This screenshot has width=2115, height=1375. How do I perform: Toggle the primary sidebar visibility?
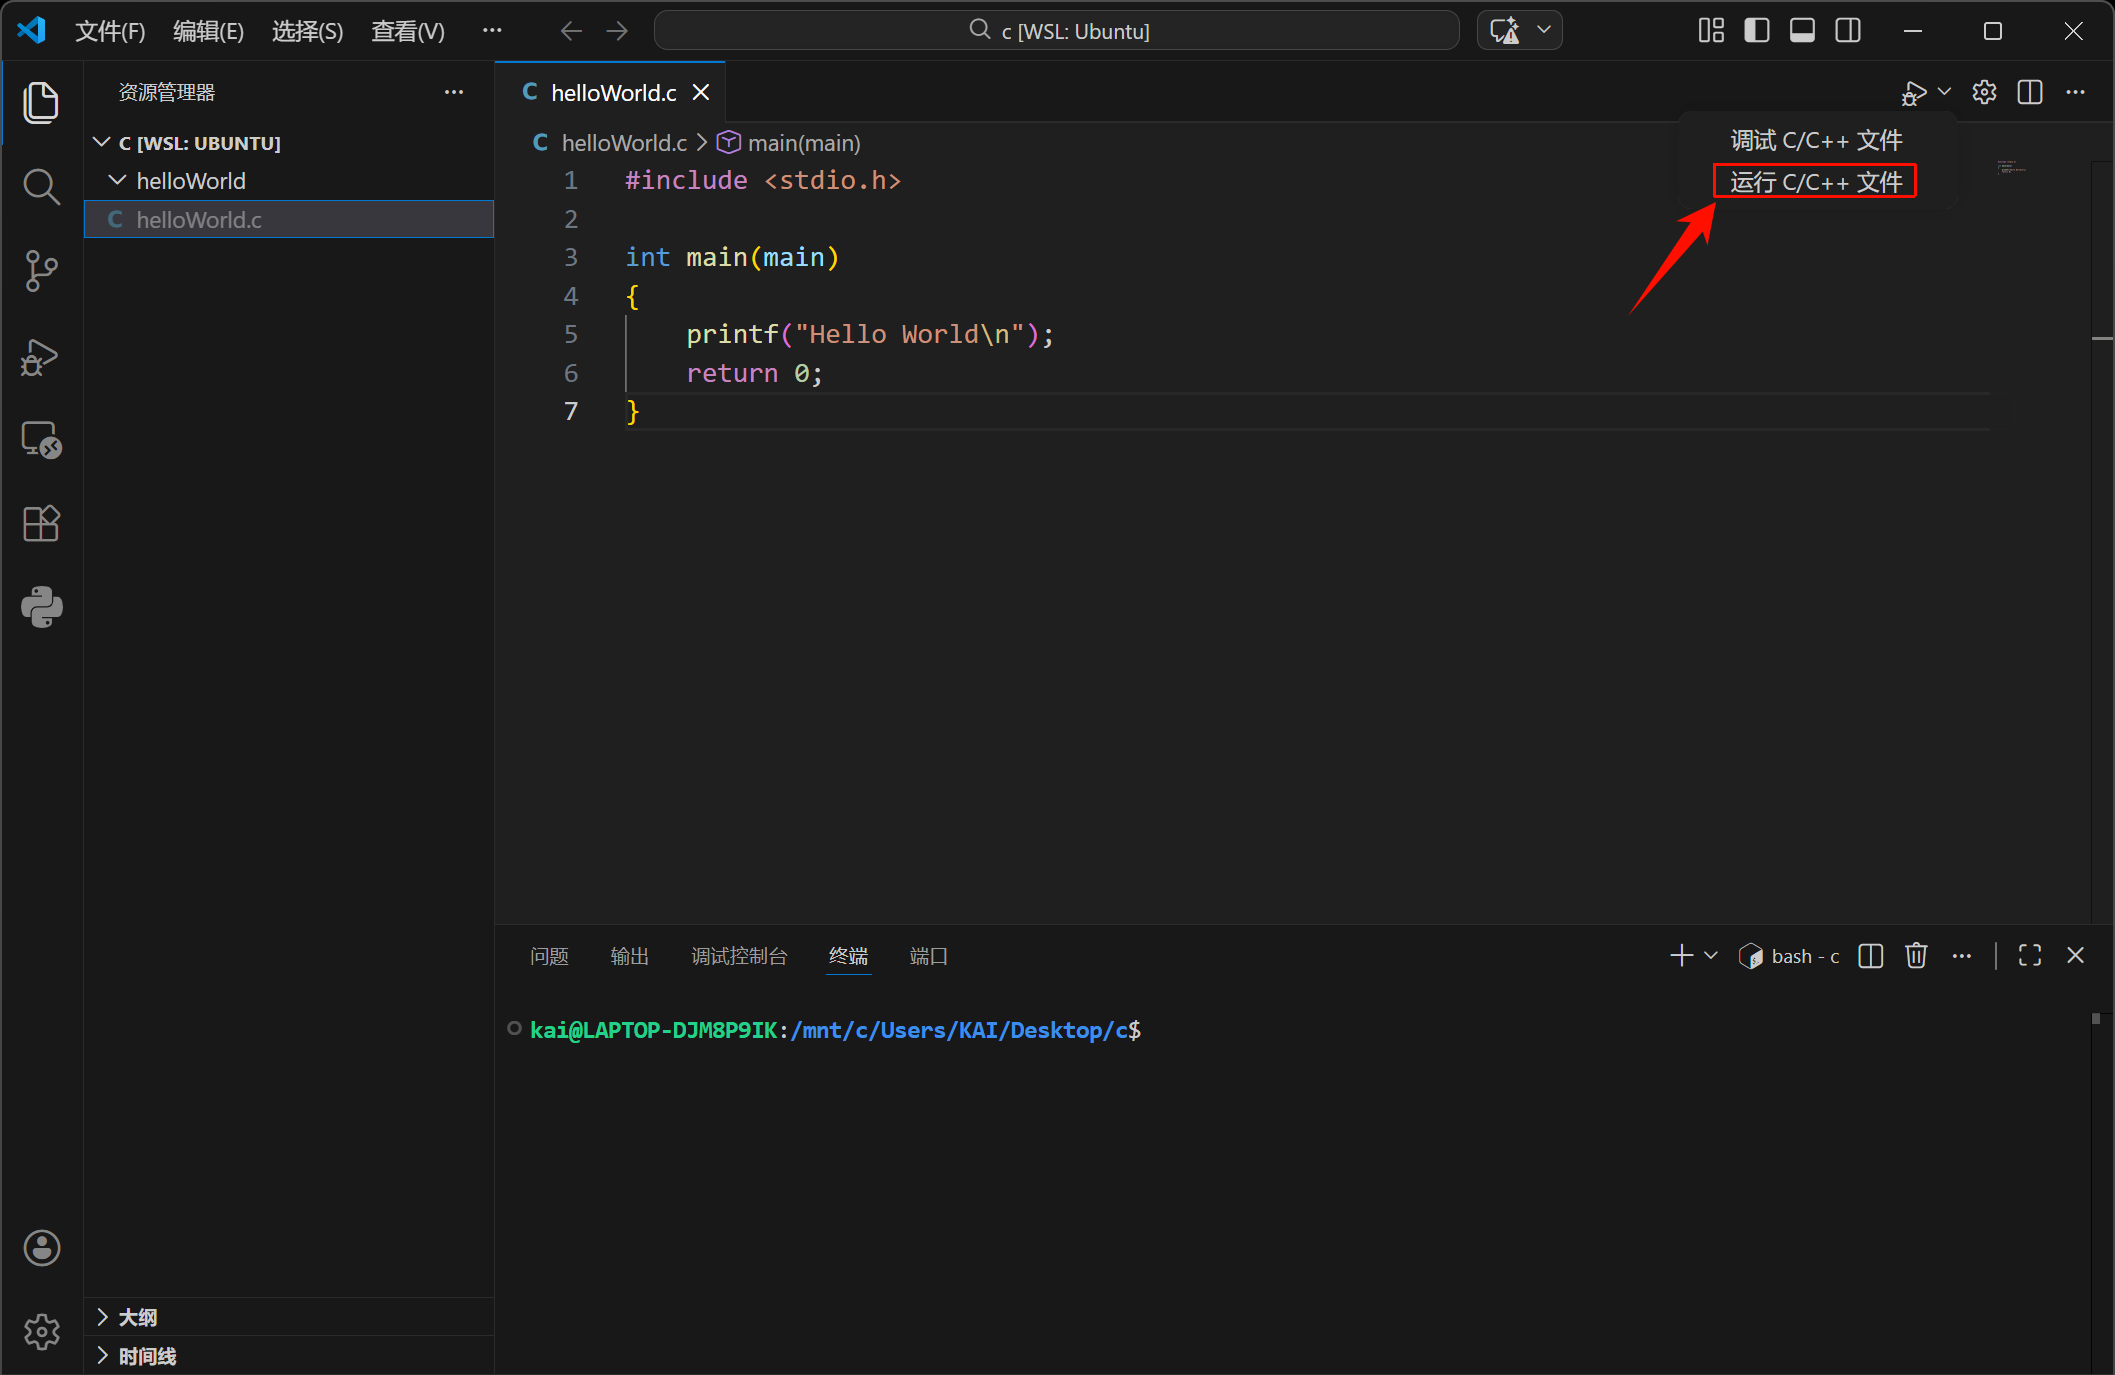point(1756,31)
